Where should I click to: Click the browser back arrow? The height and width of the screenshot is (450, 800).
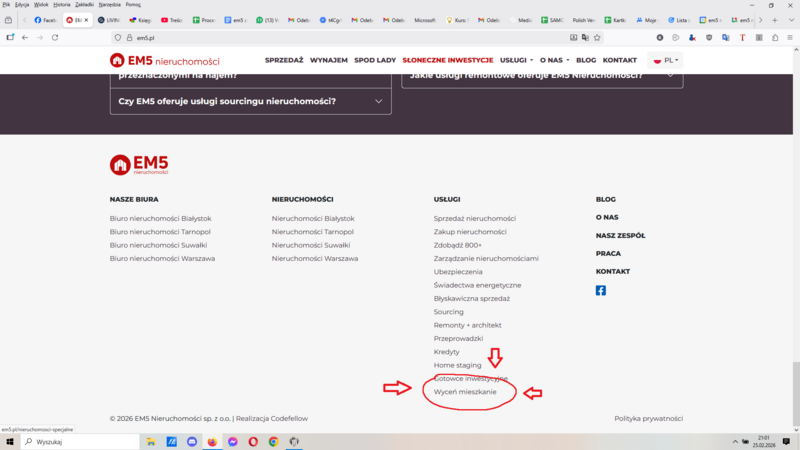point(25,37)
